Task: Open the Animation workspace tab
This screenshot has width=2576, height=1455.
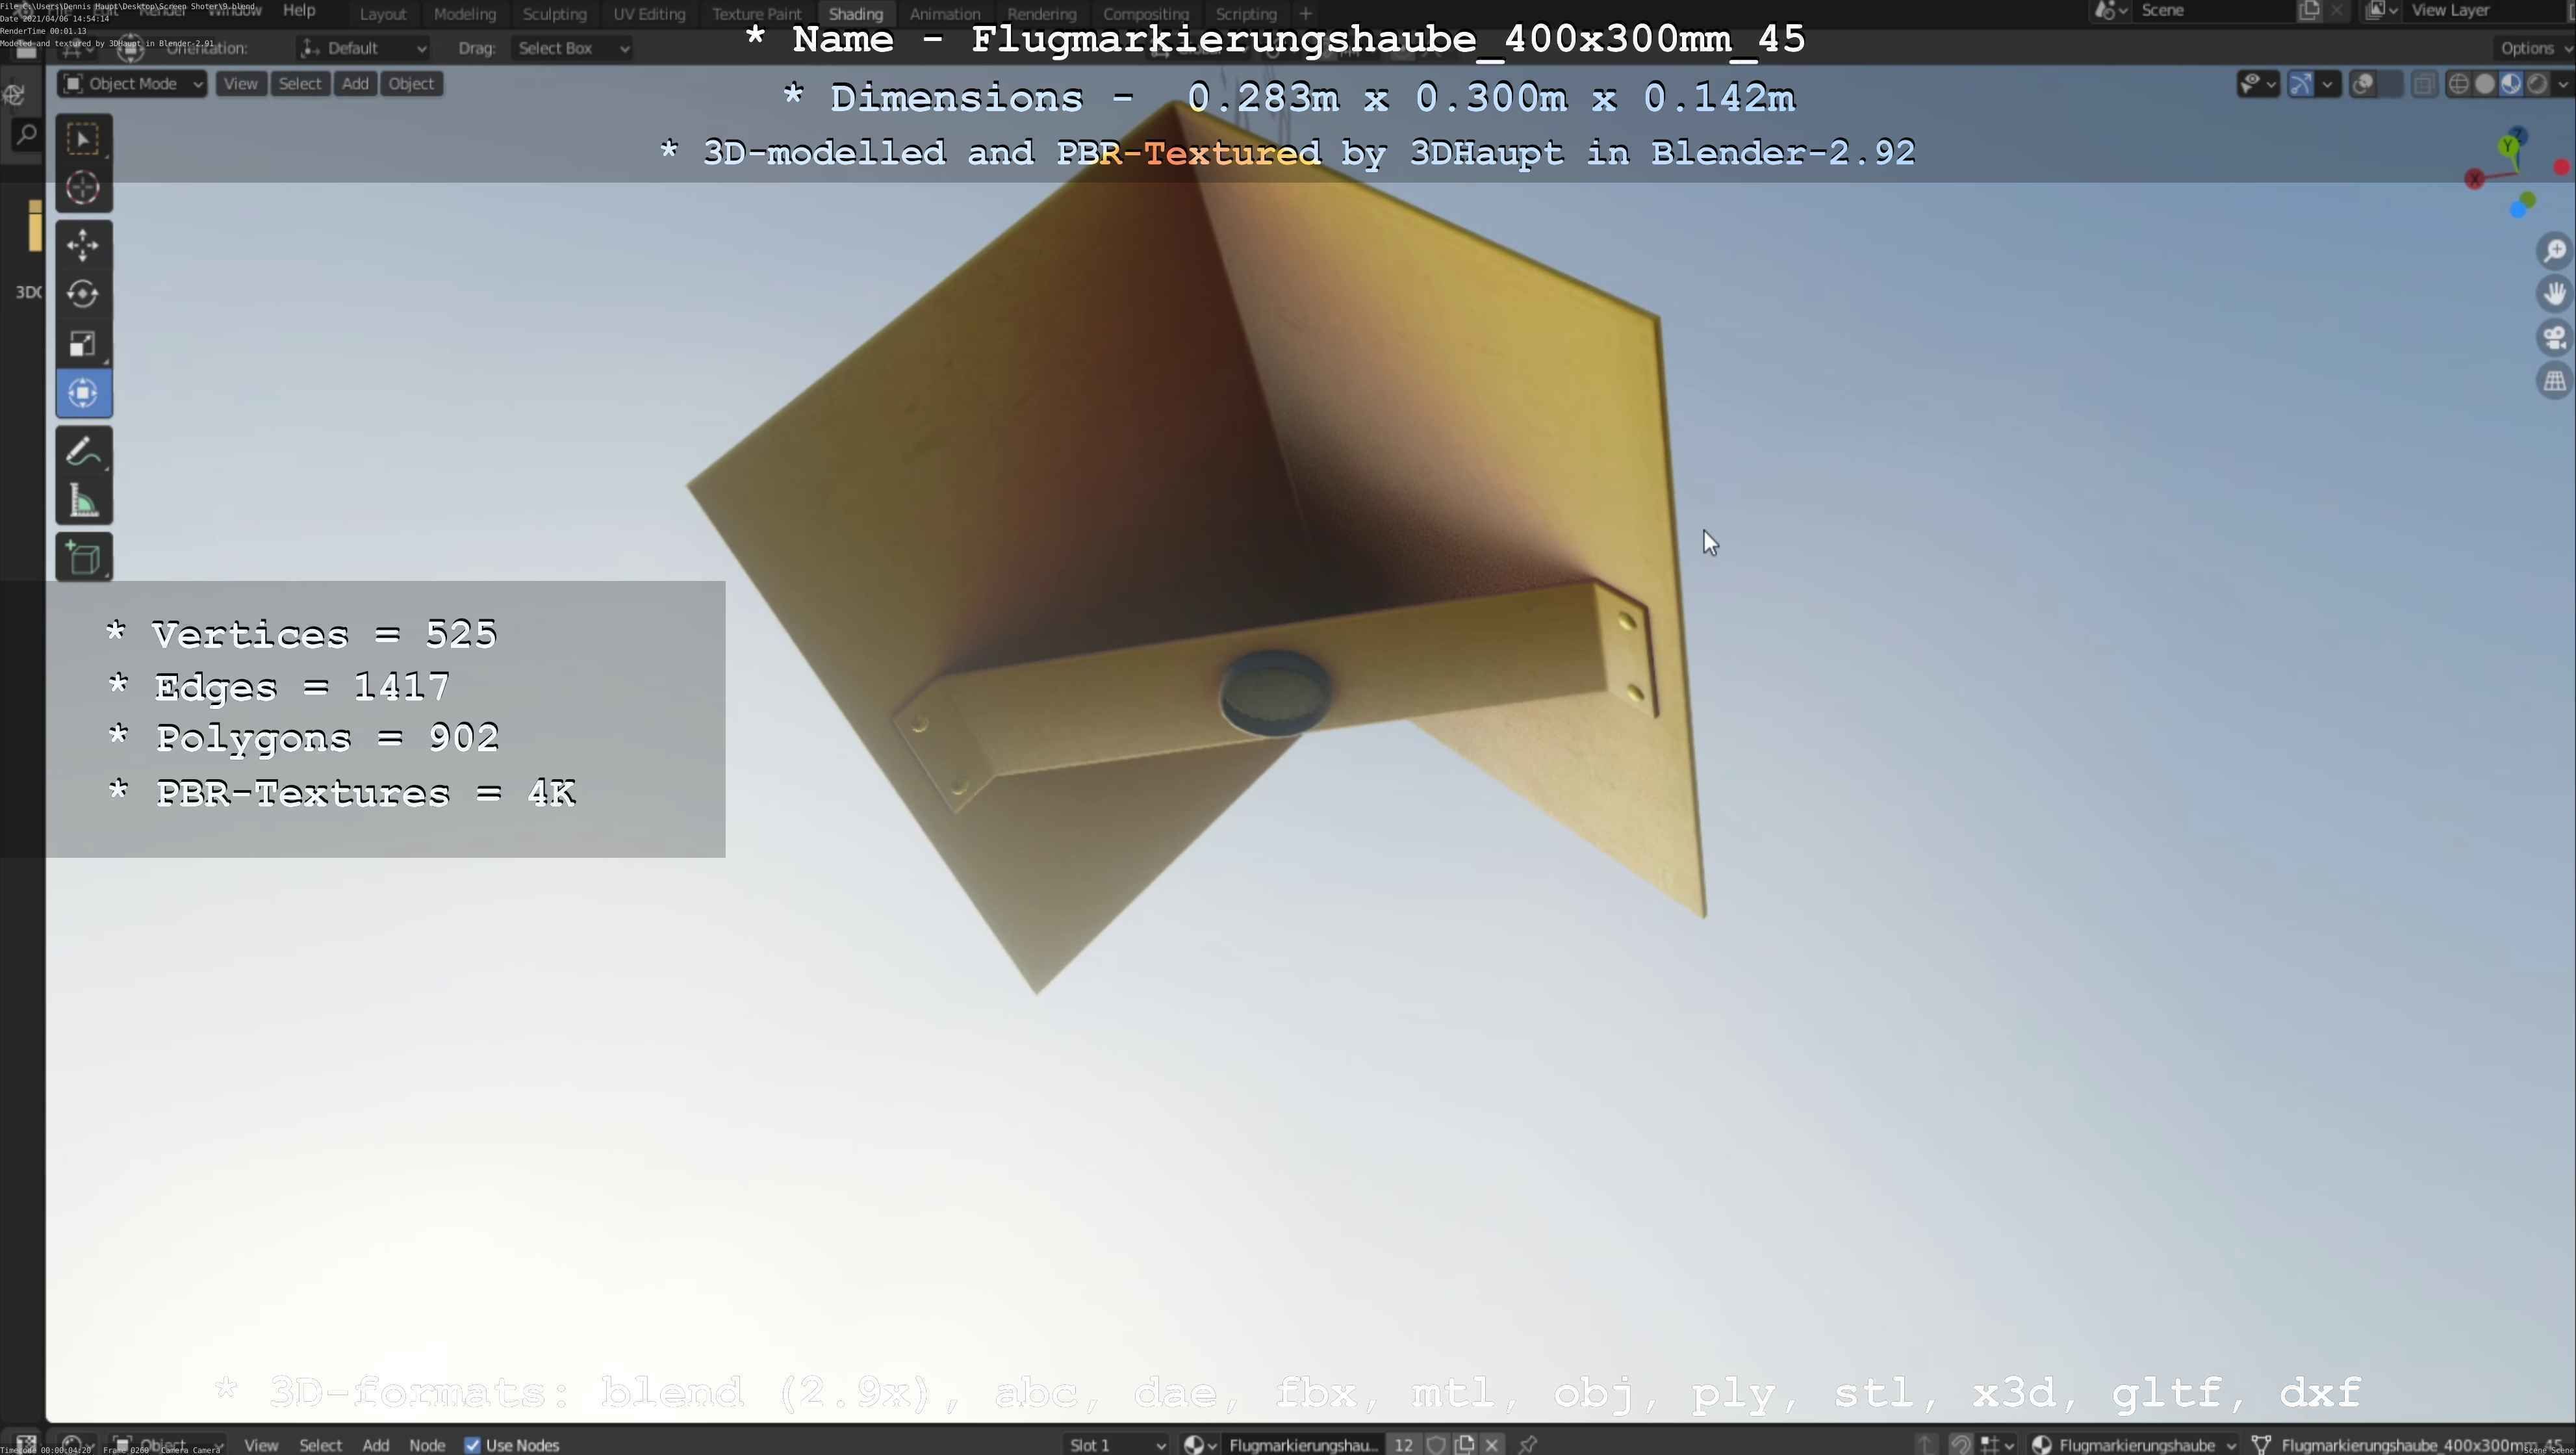Action: click(x=945, y=14)
